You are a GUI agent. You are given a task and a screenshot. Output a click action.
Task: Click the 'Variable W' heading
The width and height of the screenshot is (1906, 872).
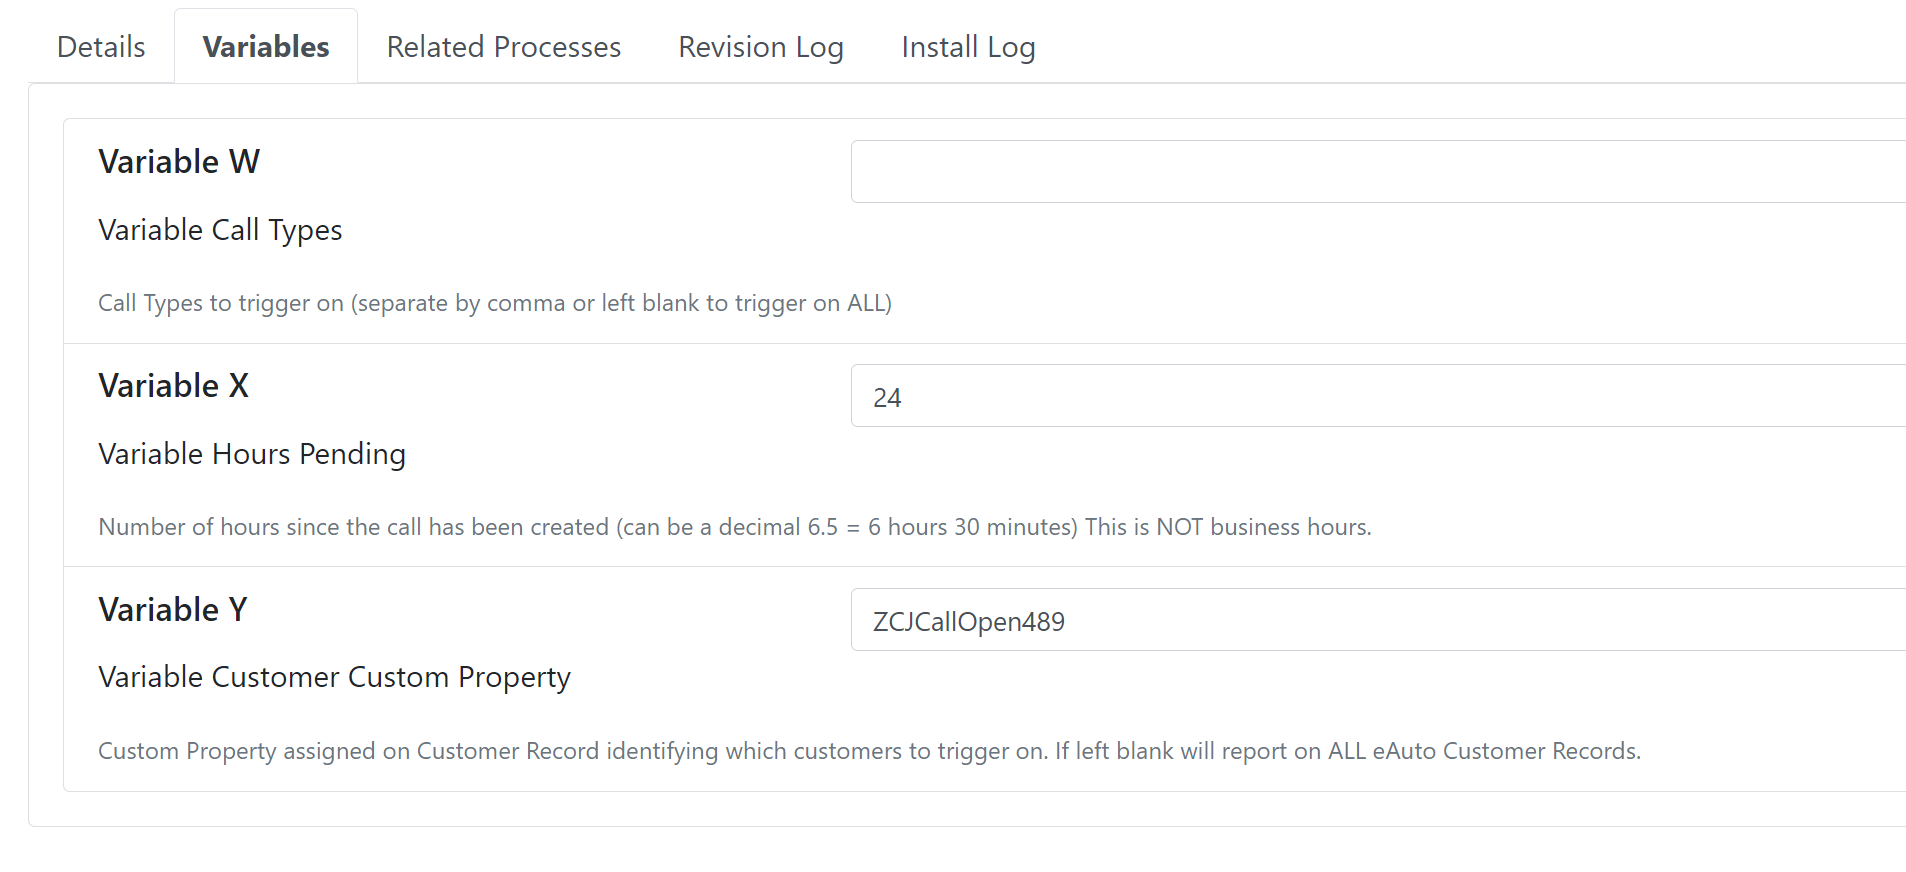pos(179,162)
